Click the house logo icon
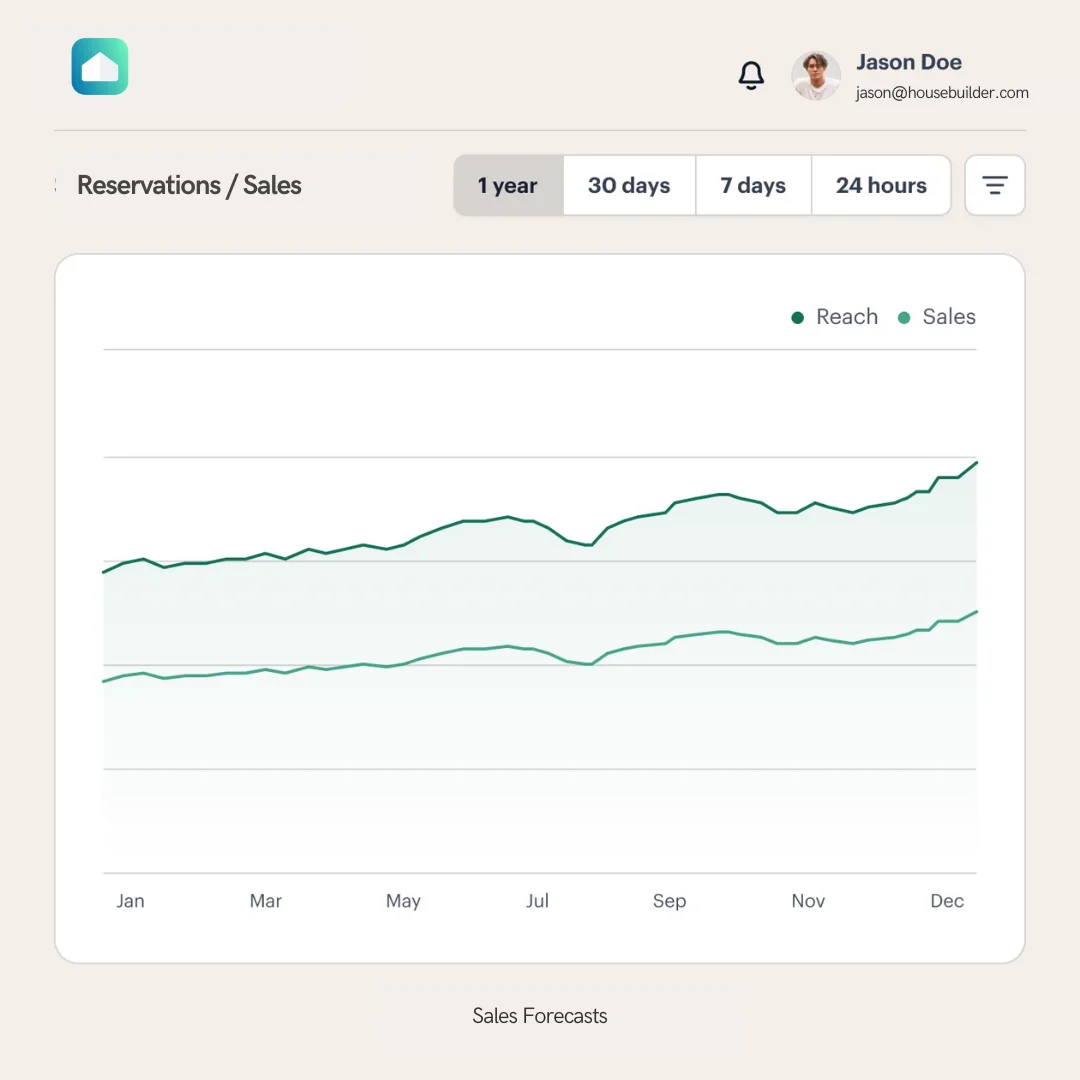This screenshot has width=1080, height=1080. (100, 67)
